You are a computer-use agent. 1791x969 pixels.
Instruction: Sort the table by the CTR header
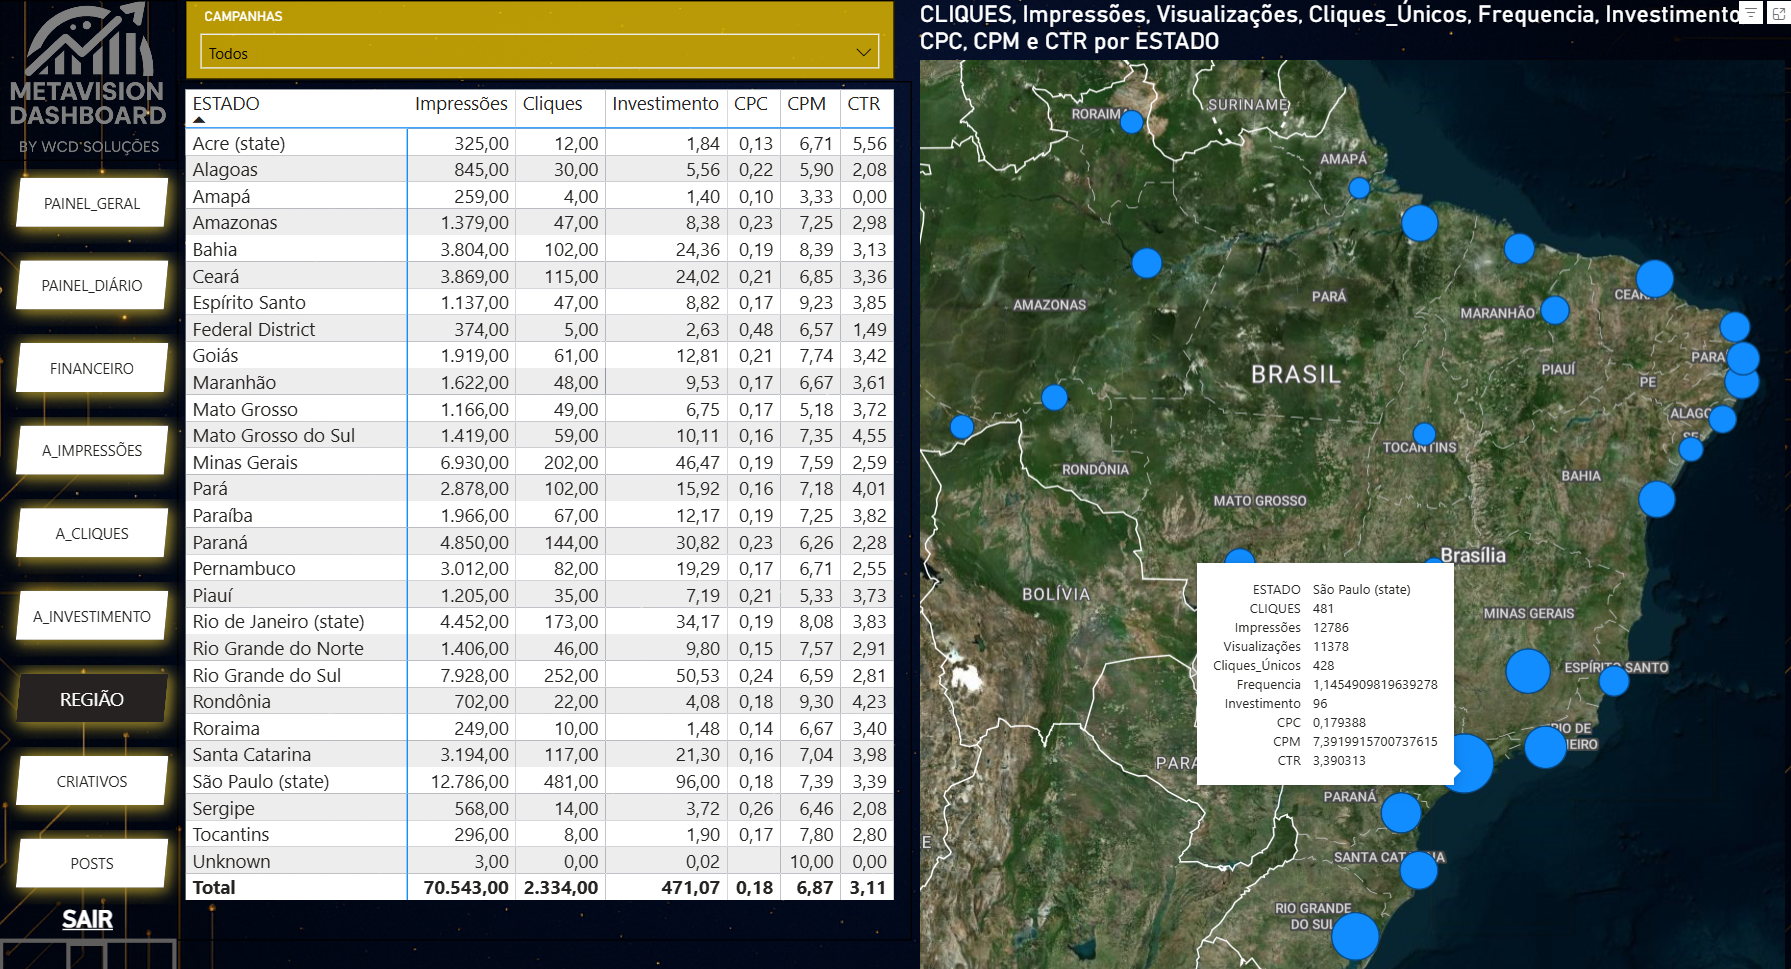pos(864,104)
